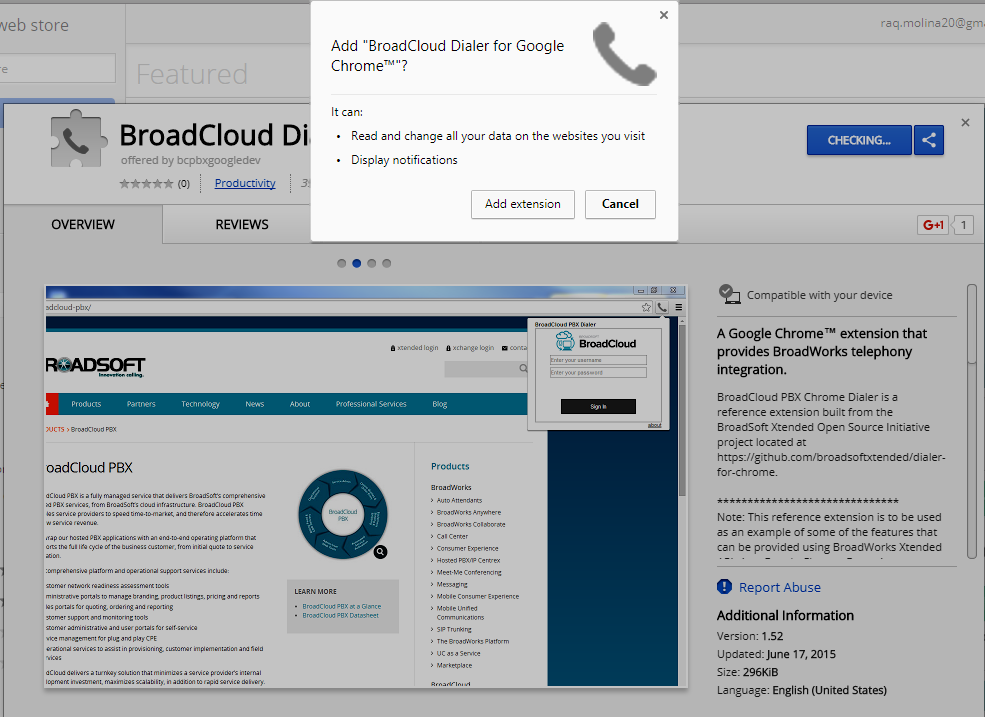Click the extension screenshot preview

(366, 486)
